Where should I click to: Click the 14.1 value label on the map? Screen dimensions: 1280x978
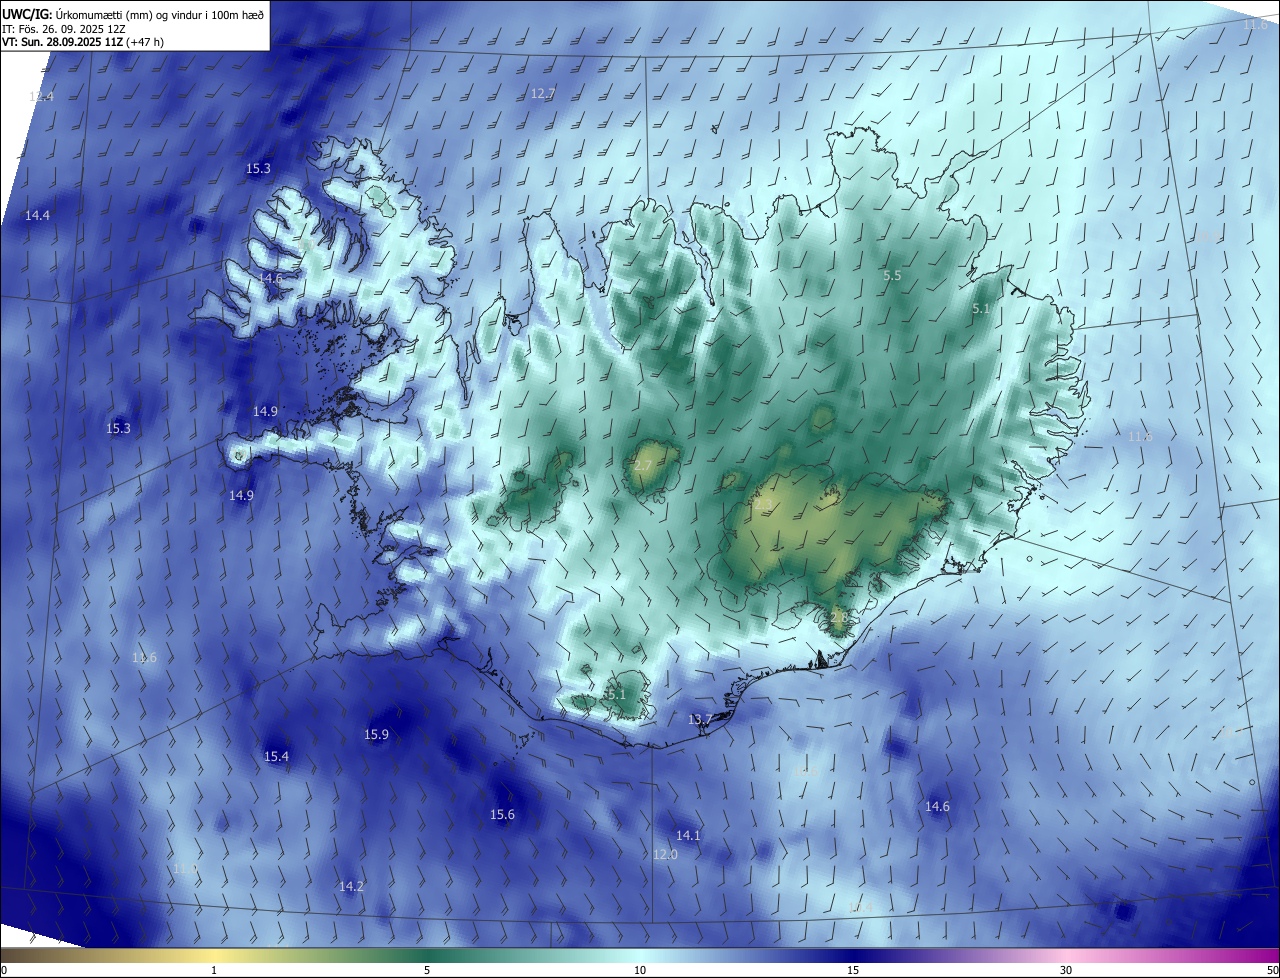pos(688,835)
